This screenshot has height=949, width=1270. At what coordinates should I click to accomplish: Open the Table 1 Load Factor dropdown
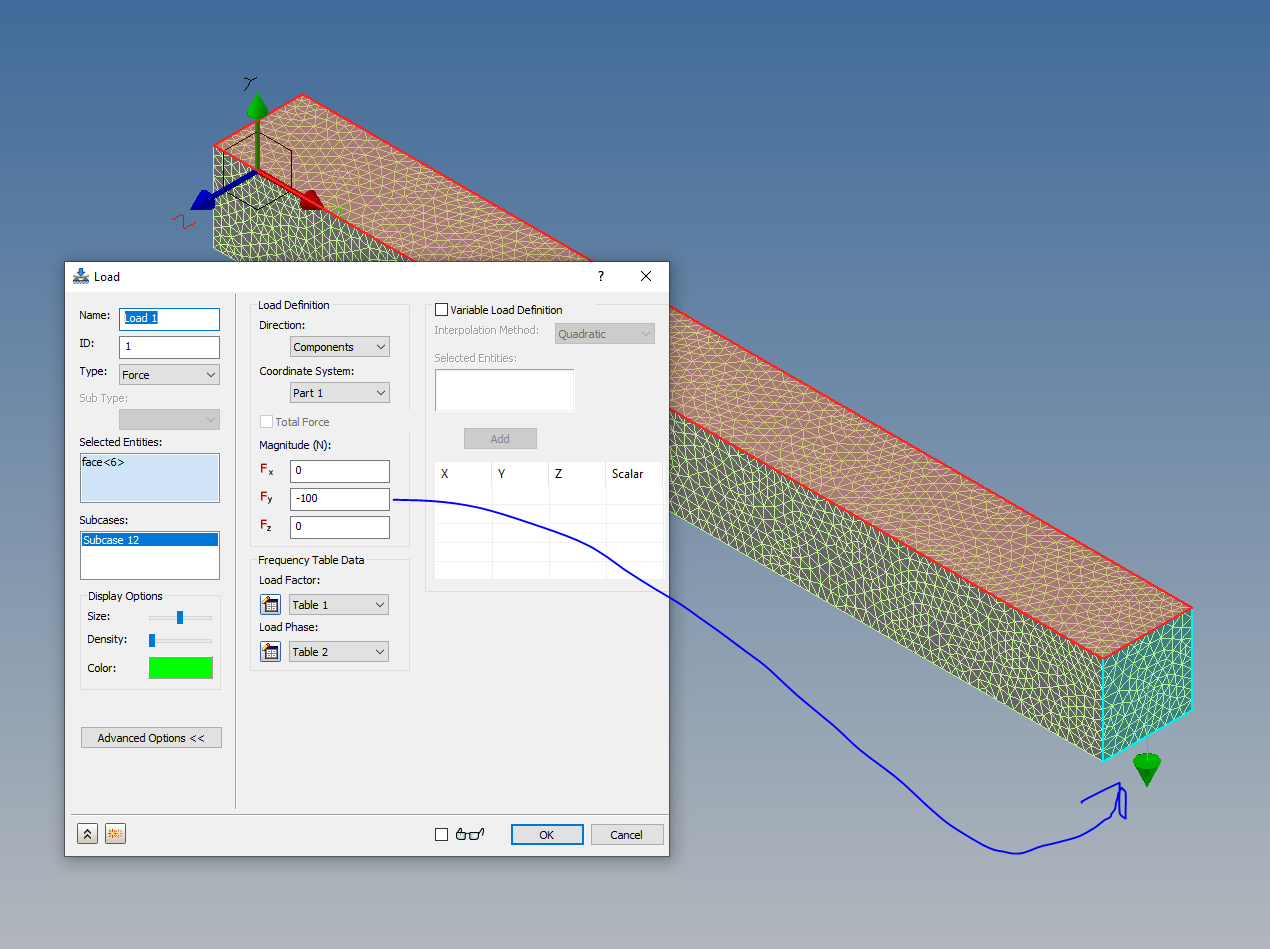(x=338, y=604)
